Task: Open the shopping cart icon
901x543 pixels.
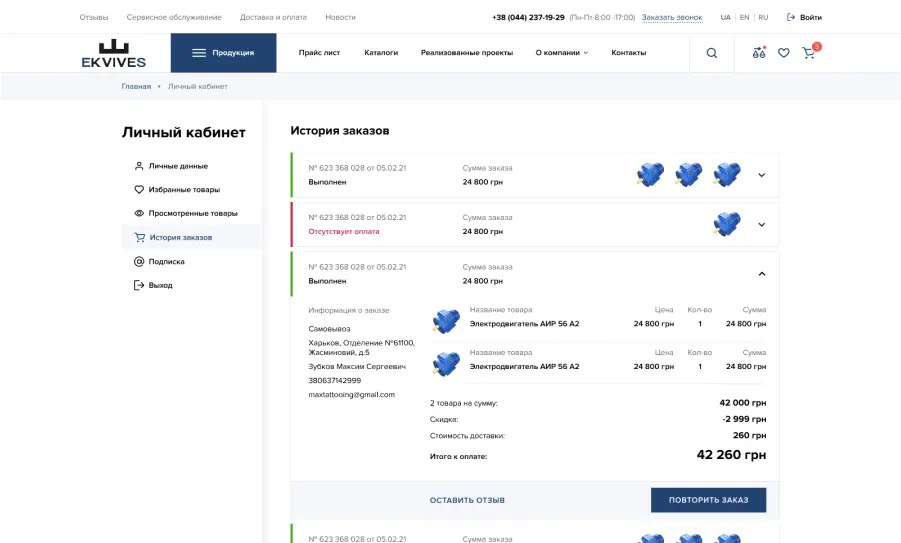Action: [808, 53]
